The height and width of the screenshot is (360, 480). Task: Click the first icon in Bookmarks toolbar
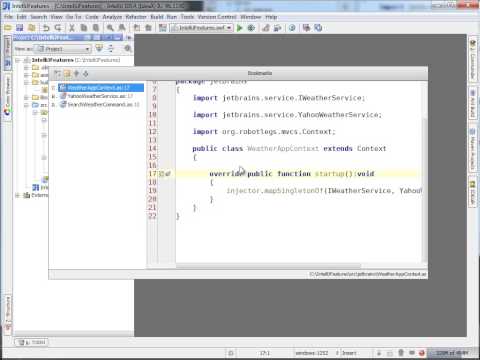tap(58, 74)
